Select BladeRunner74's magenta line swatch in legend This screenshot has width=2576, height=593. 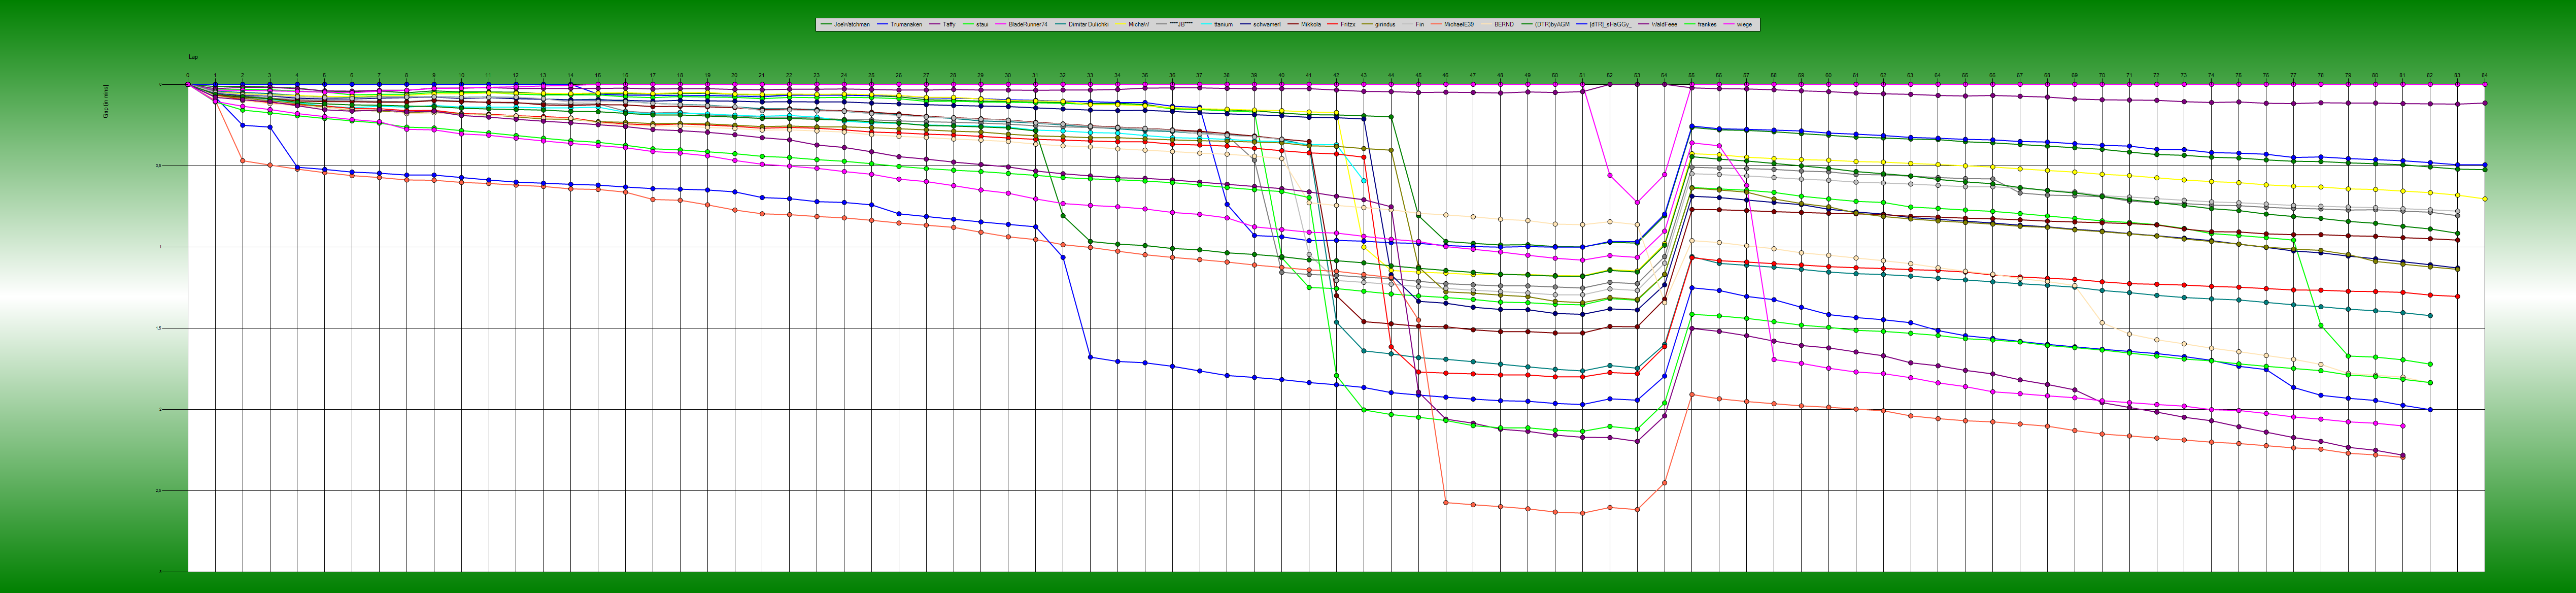click(x=1000, y=24)
